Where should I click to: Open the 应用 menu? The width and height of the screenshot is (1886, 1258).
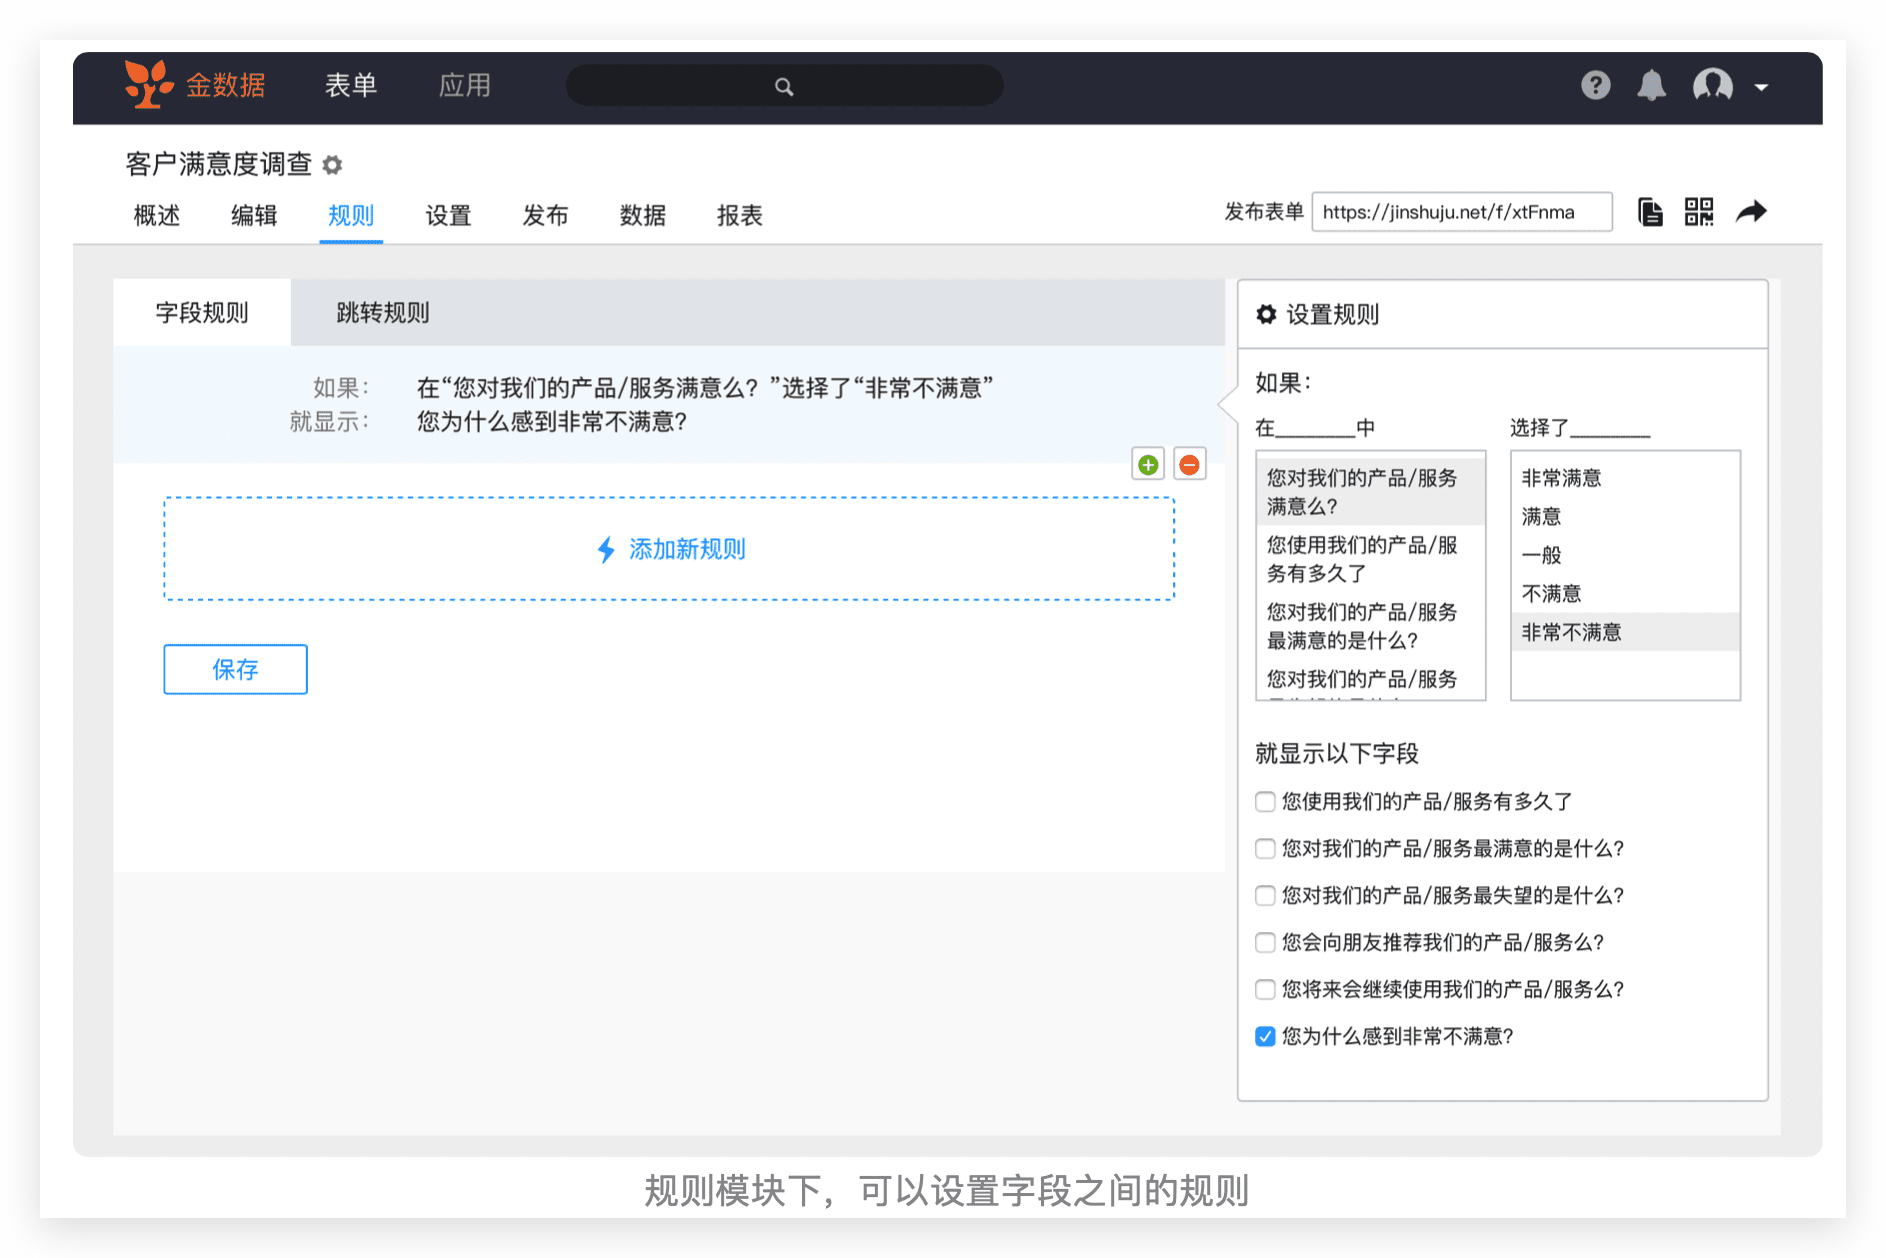(x=465, y=86)
